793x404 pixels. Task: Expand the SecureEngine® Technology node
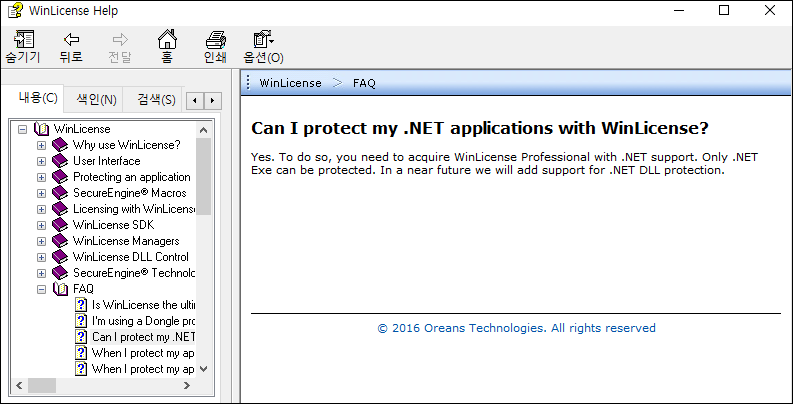point(41,274)
